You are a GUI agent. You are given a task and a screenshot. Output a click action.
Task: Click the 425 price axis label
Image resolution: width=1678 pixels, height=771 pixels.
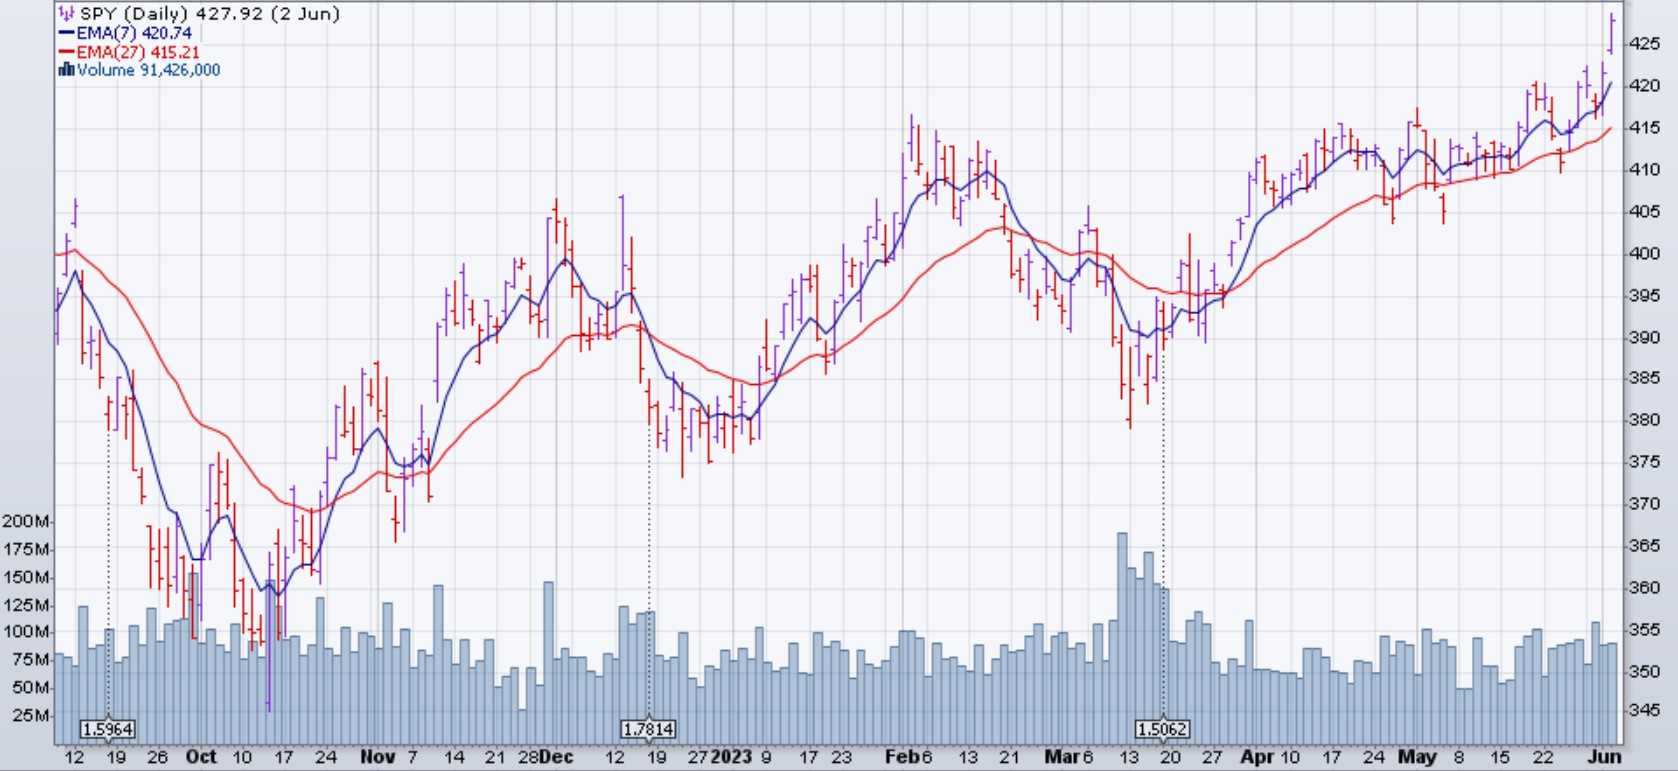pyautogui.click(x=1645, y=43)
